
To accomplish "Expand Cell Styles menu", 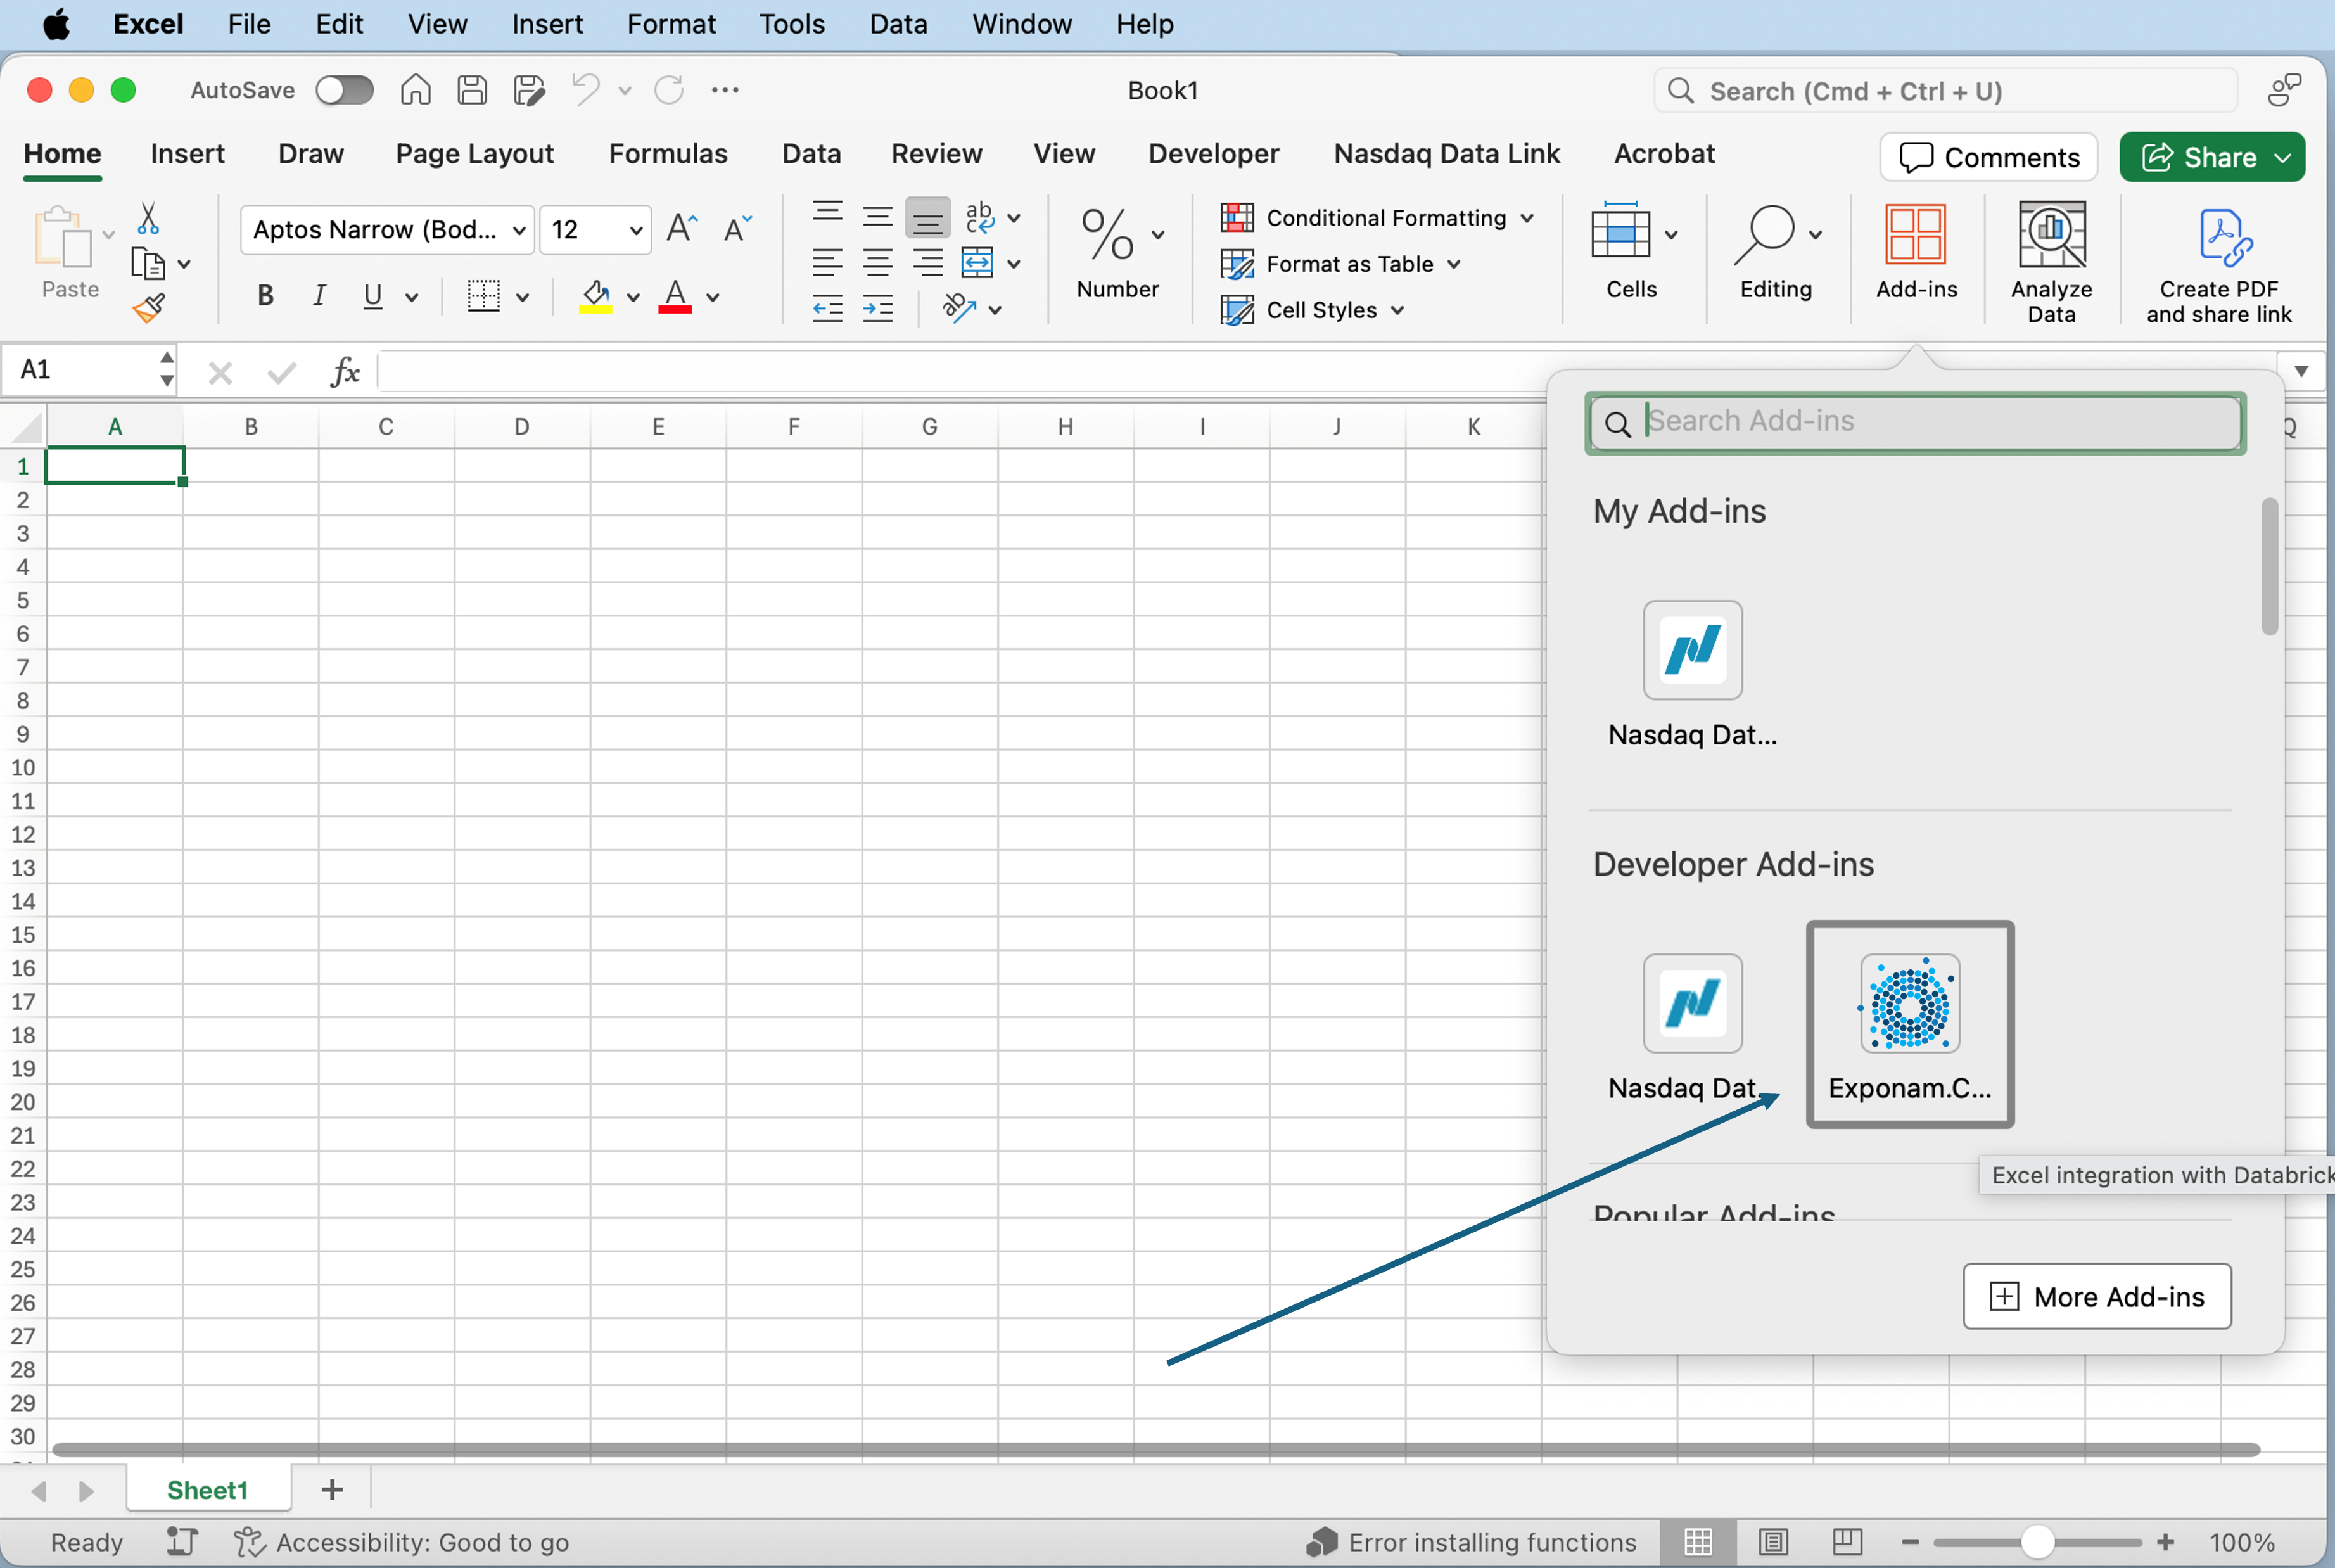I will coord(1397,310).
